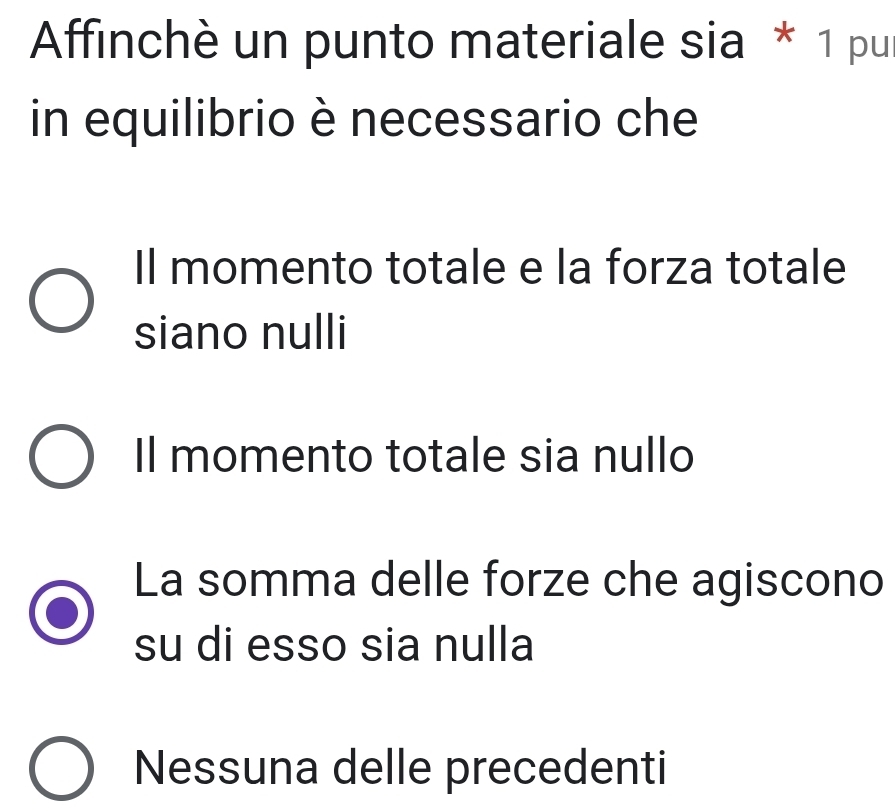Tick the last answer option's circle
Screen dimensions: 895x811
pos(63,768)
